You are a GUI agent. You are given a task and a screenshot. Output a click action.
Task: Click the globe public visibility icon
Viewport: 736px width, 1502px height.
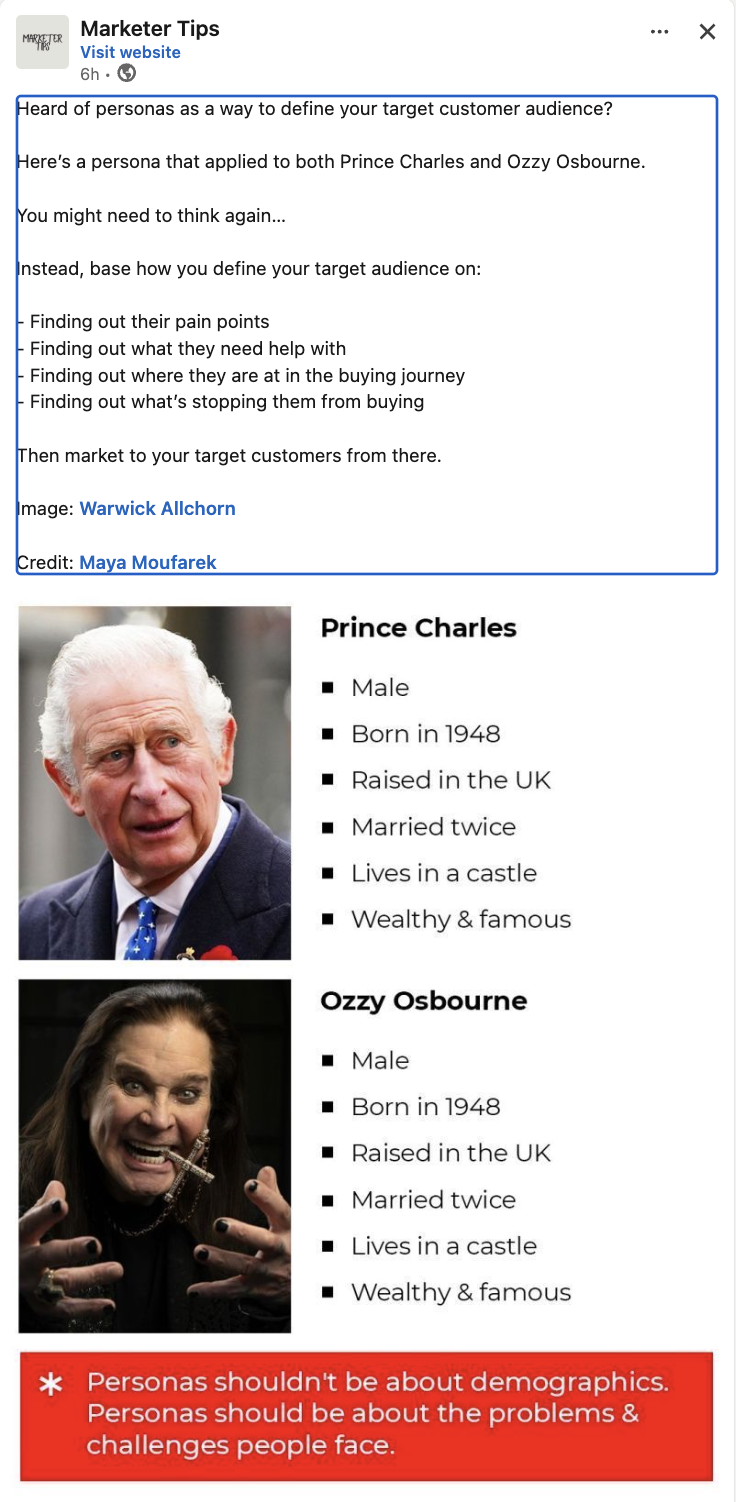click(x=127, y=73)
